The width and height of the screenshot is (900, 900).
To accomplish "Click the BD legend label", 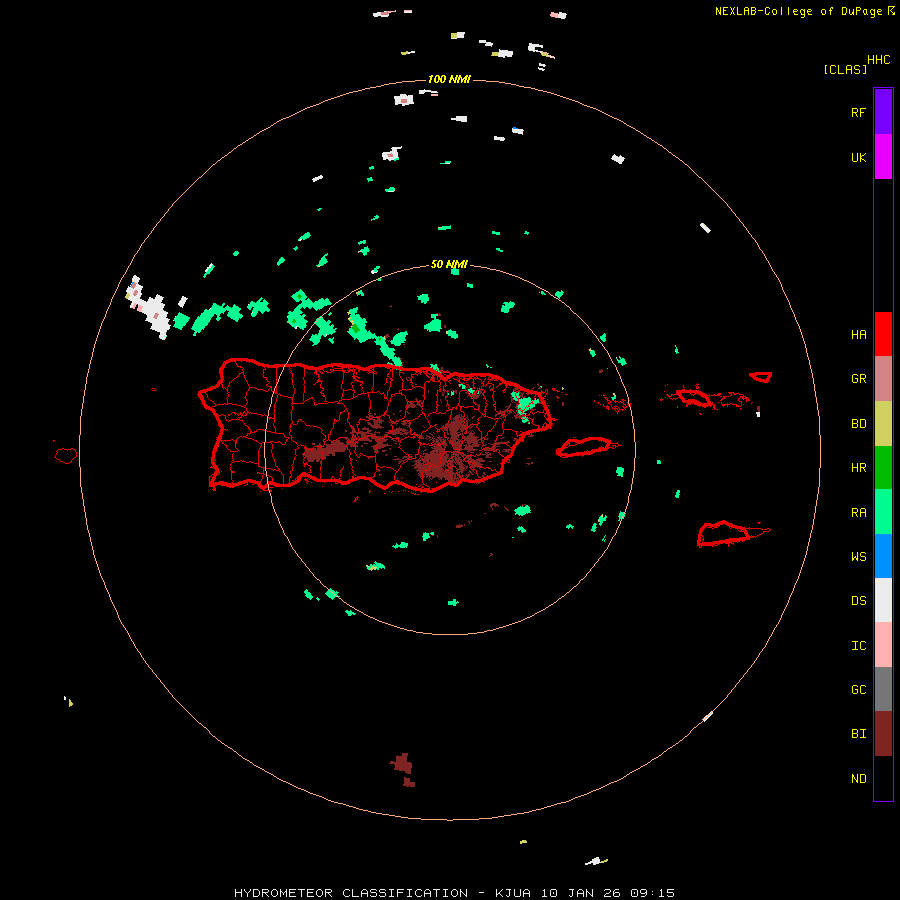I will coord(858,424).
